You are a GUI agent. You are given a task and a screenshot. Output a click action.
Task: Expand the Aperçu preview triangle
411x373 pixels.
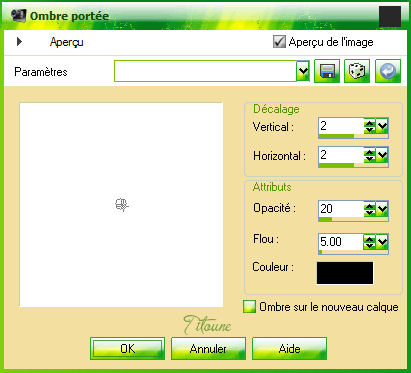(x=19, y=42)
